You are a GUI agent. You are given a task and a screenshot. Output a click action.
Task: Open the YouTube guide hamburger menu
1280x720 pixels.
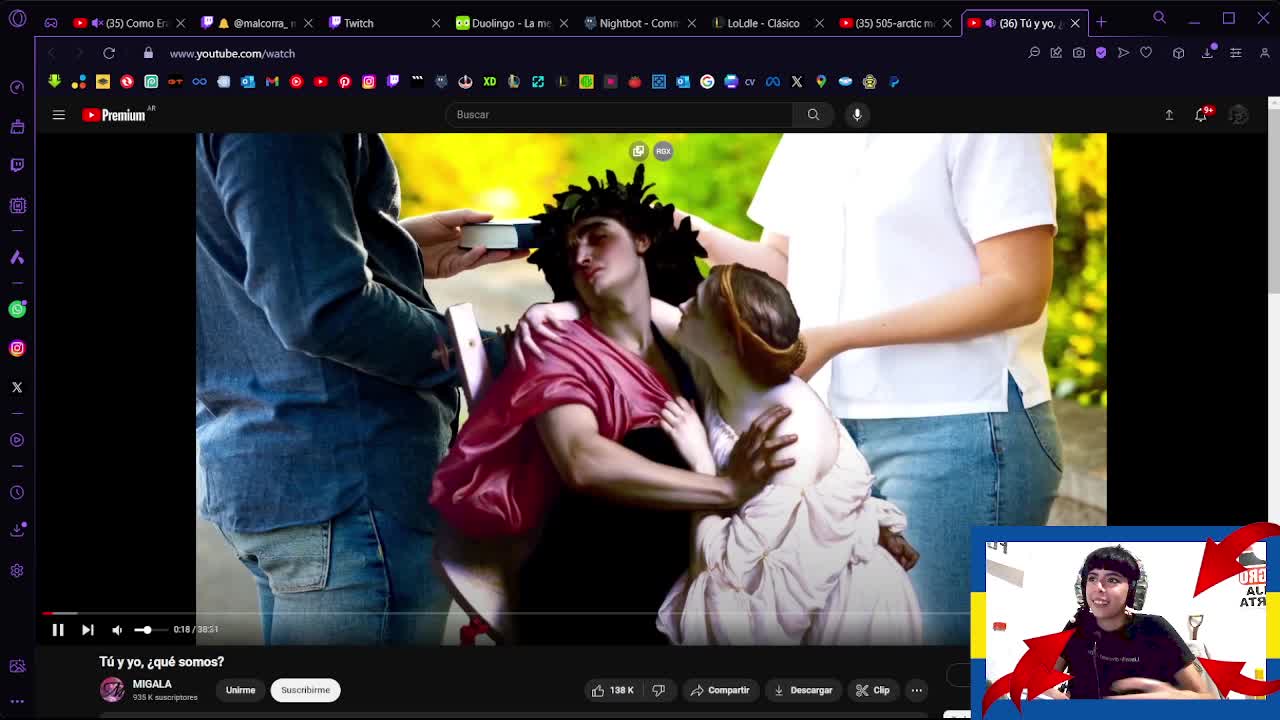pyautogui.click(x=59, y=115)
